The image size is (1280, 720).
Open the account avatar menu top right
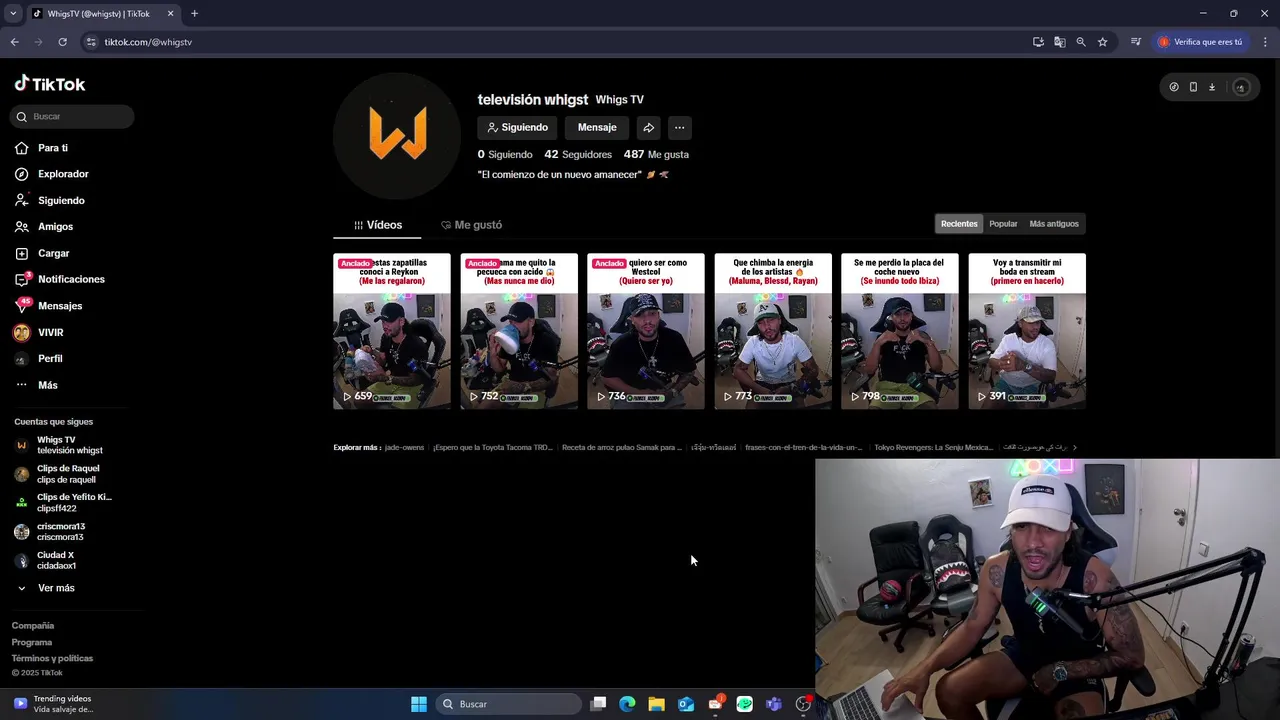pos(1241,87)
